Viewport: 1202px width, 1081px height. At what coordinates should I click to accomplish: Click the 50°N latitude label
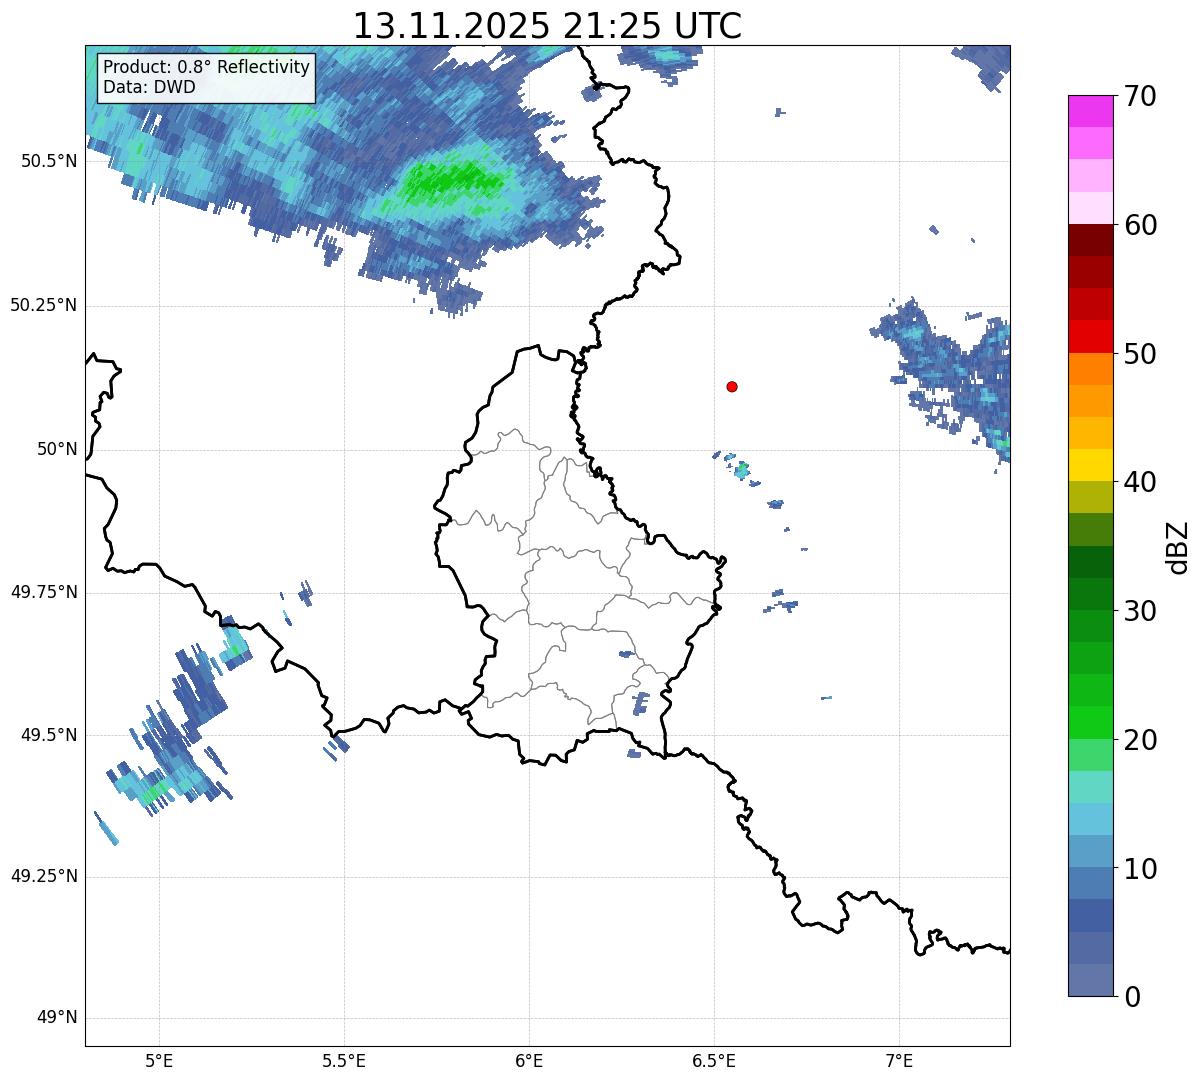coord(57,449)
